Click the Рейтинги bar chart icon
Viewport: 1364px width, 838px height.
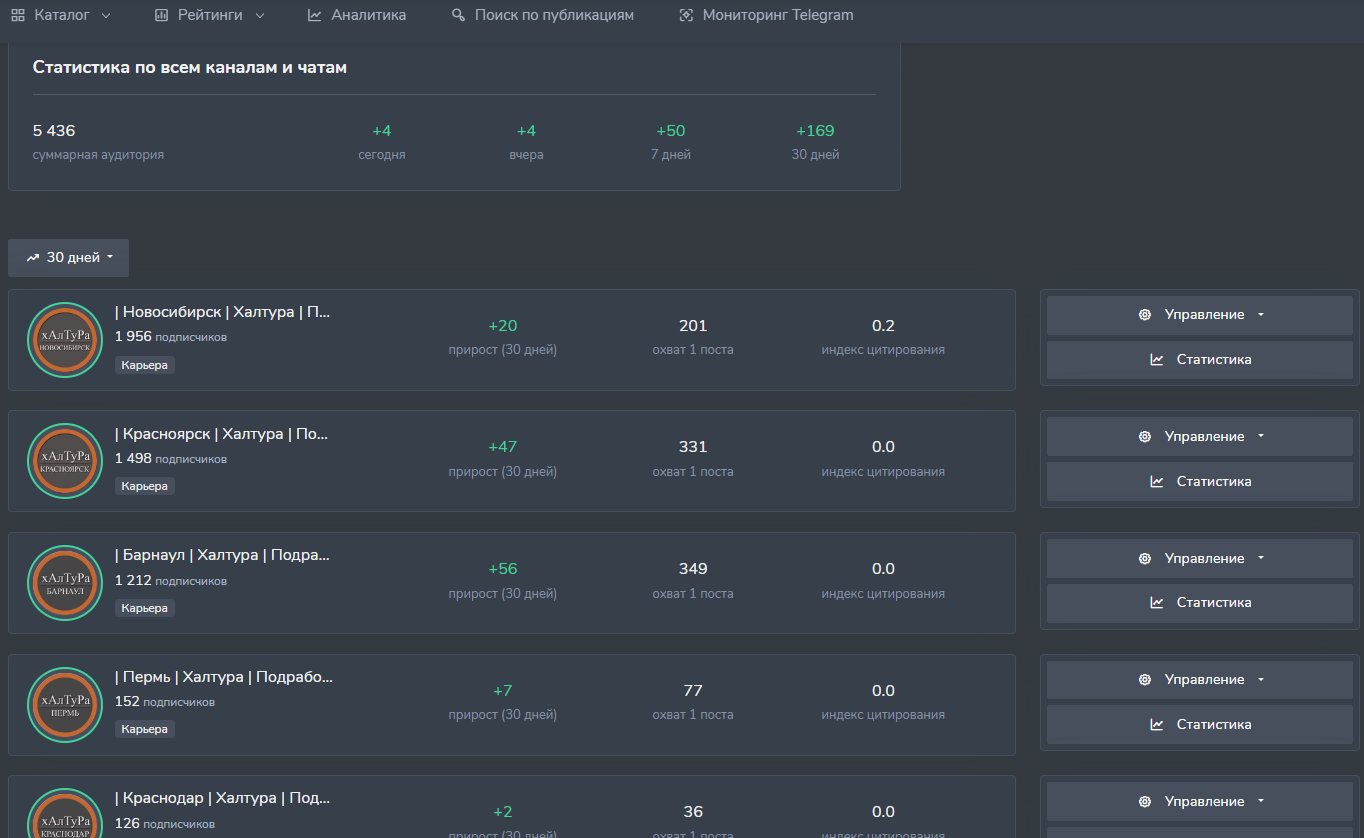point(162,16)
